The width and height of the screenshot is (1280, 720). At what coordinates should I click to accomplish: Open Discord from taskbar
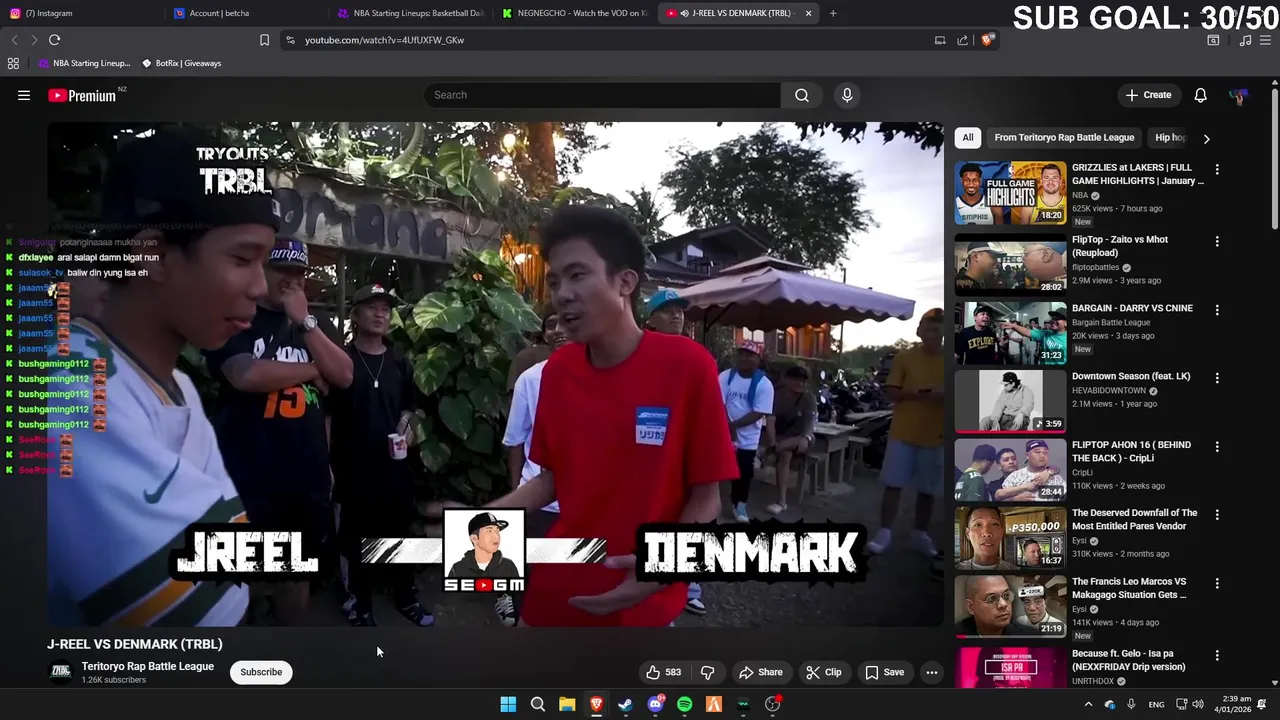pyautogui.click(x=655, y=704)
